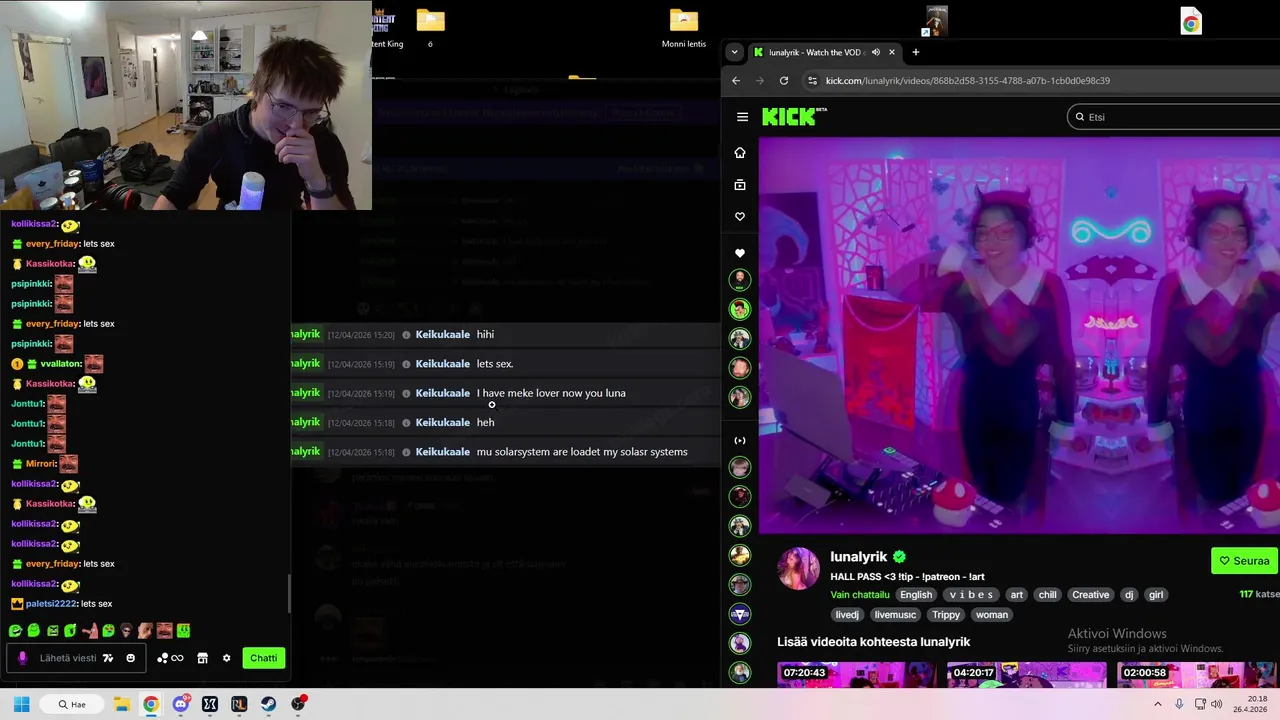Open the Vain chattailu category link
Image resolution: width=1280 pixels, height=720 pixels.
click(860, 595)
